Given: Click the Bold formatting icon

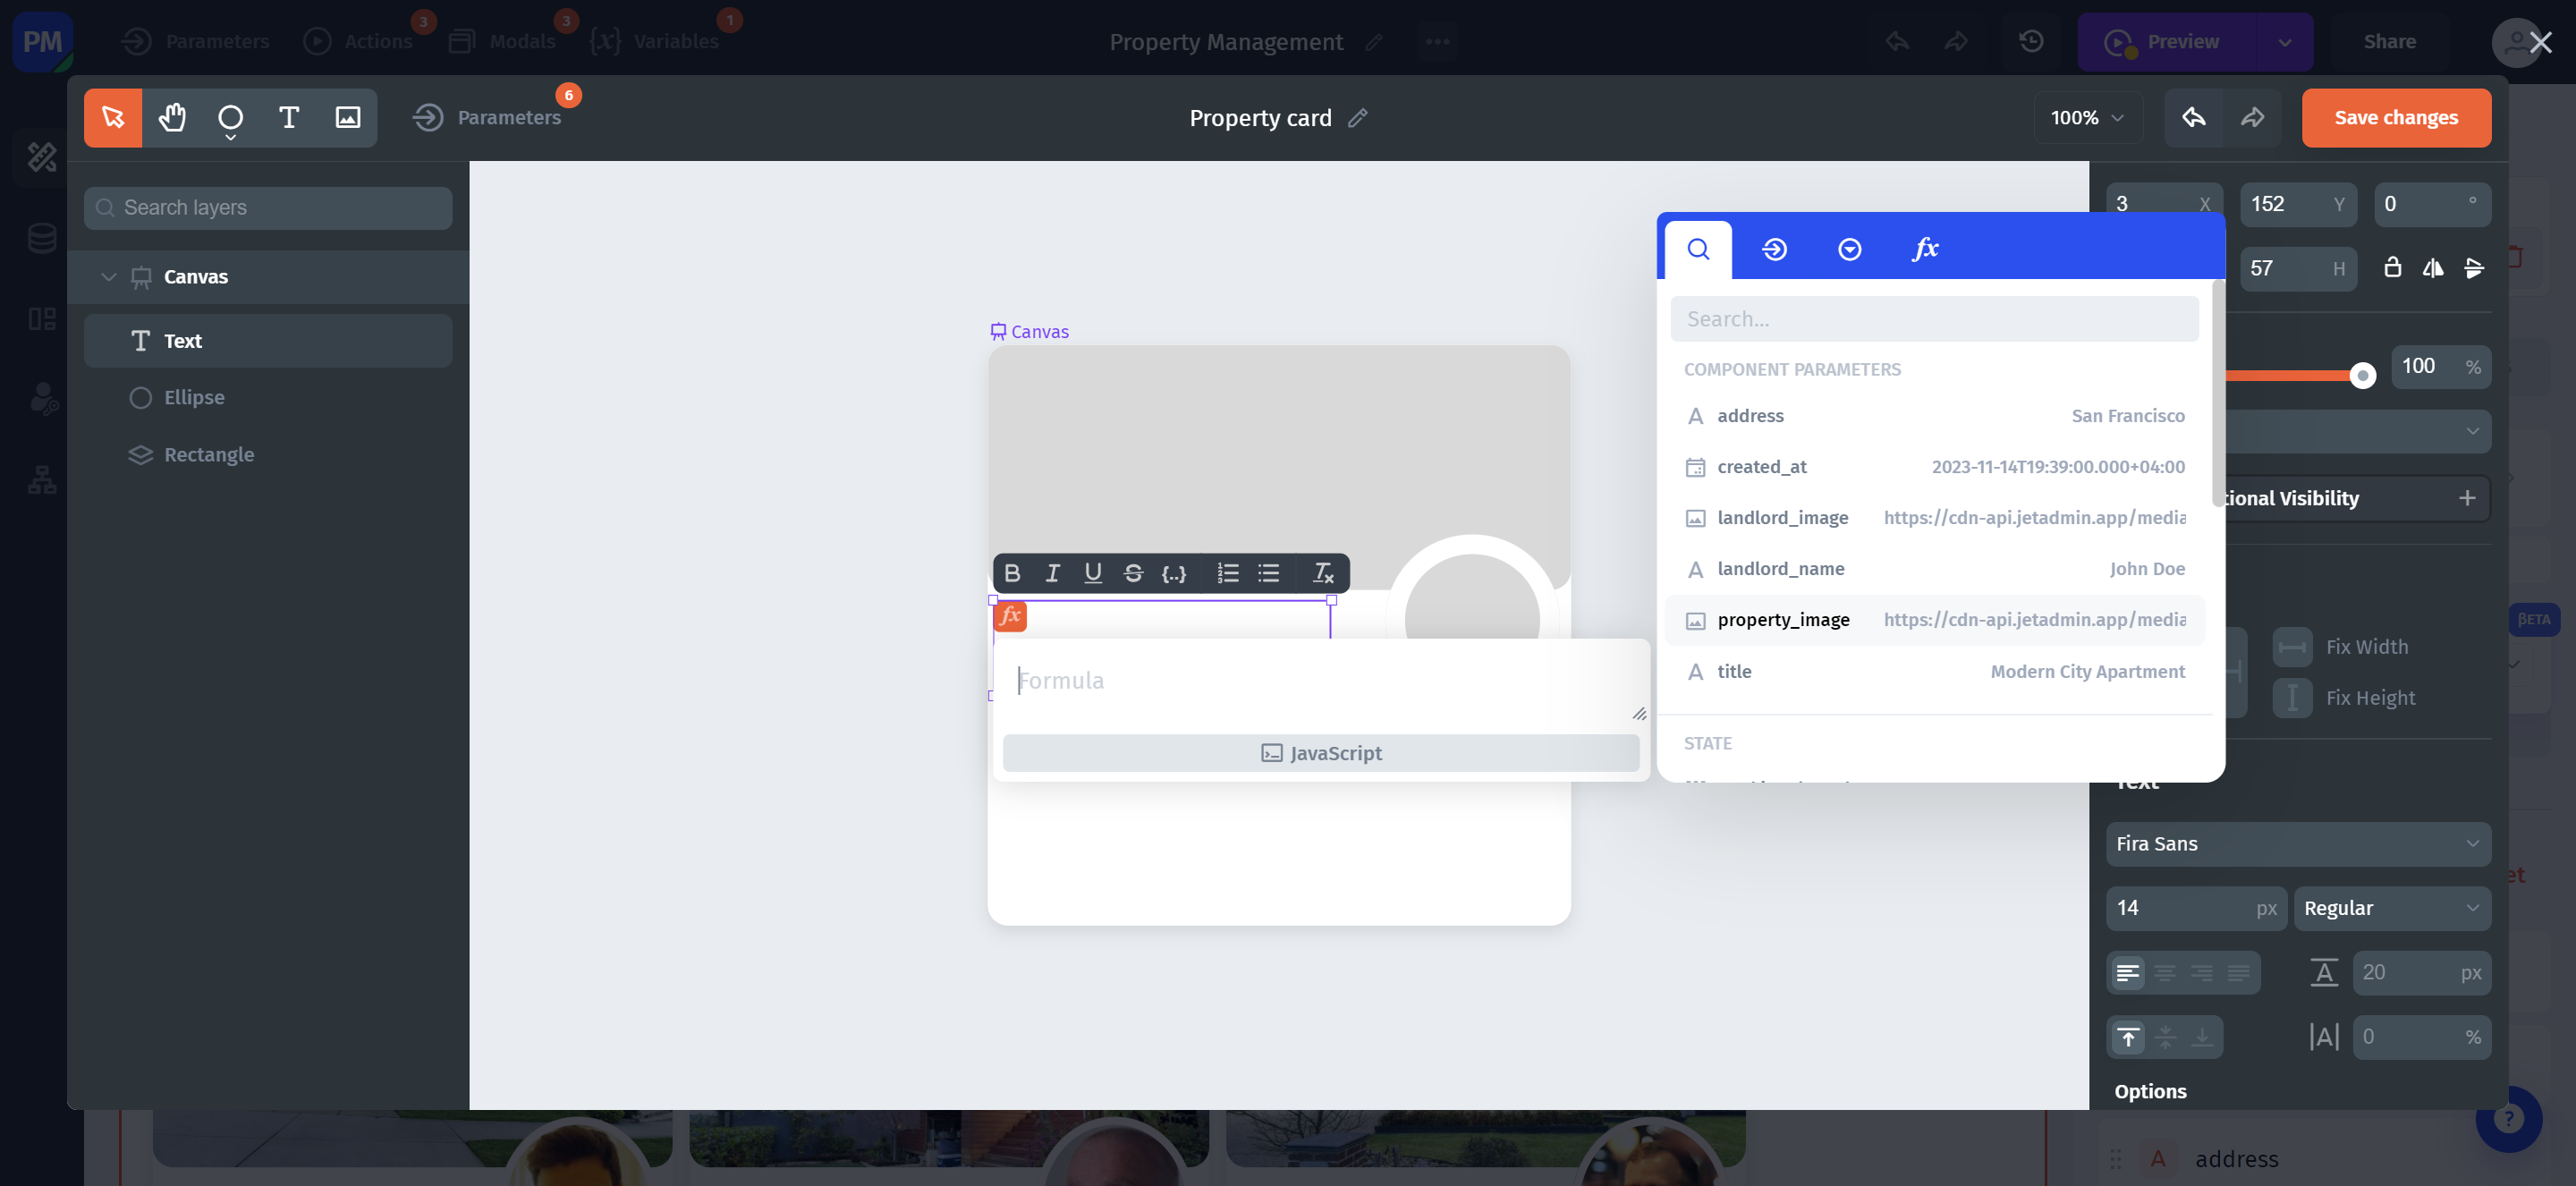Looking at the screenshot, I should pyautogui.click(x=1012, y=573).
